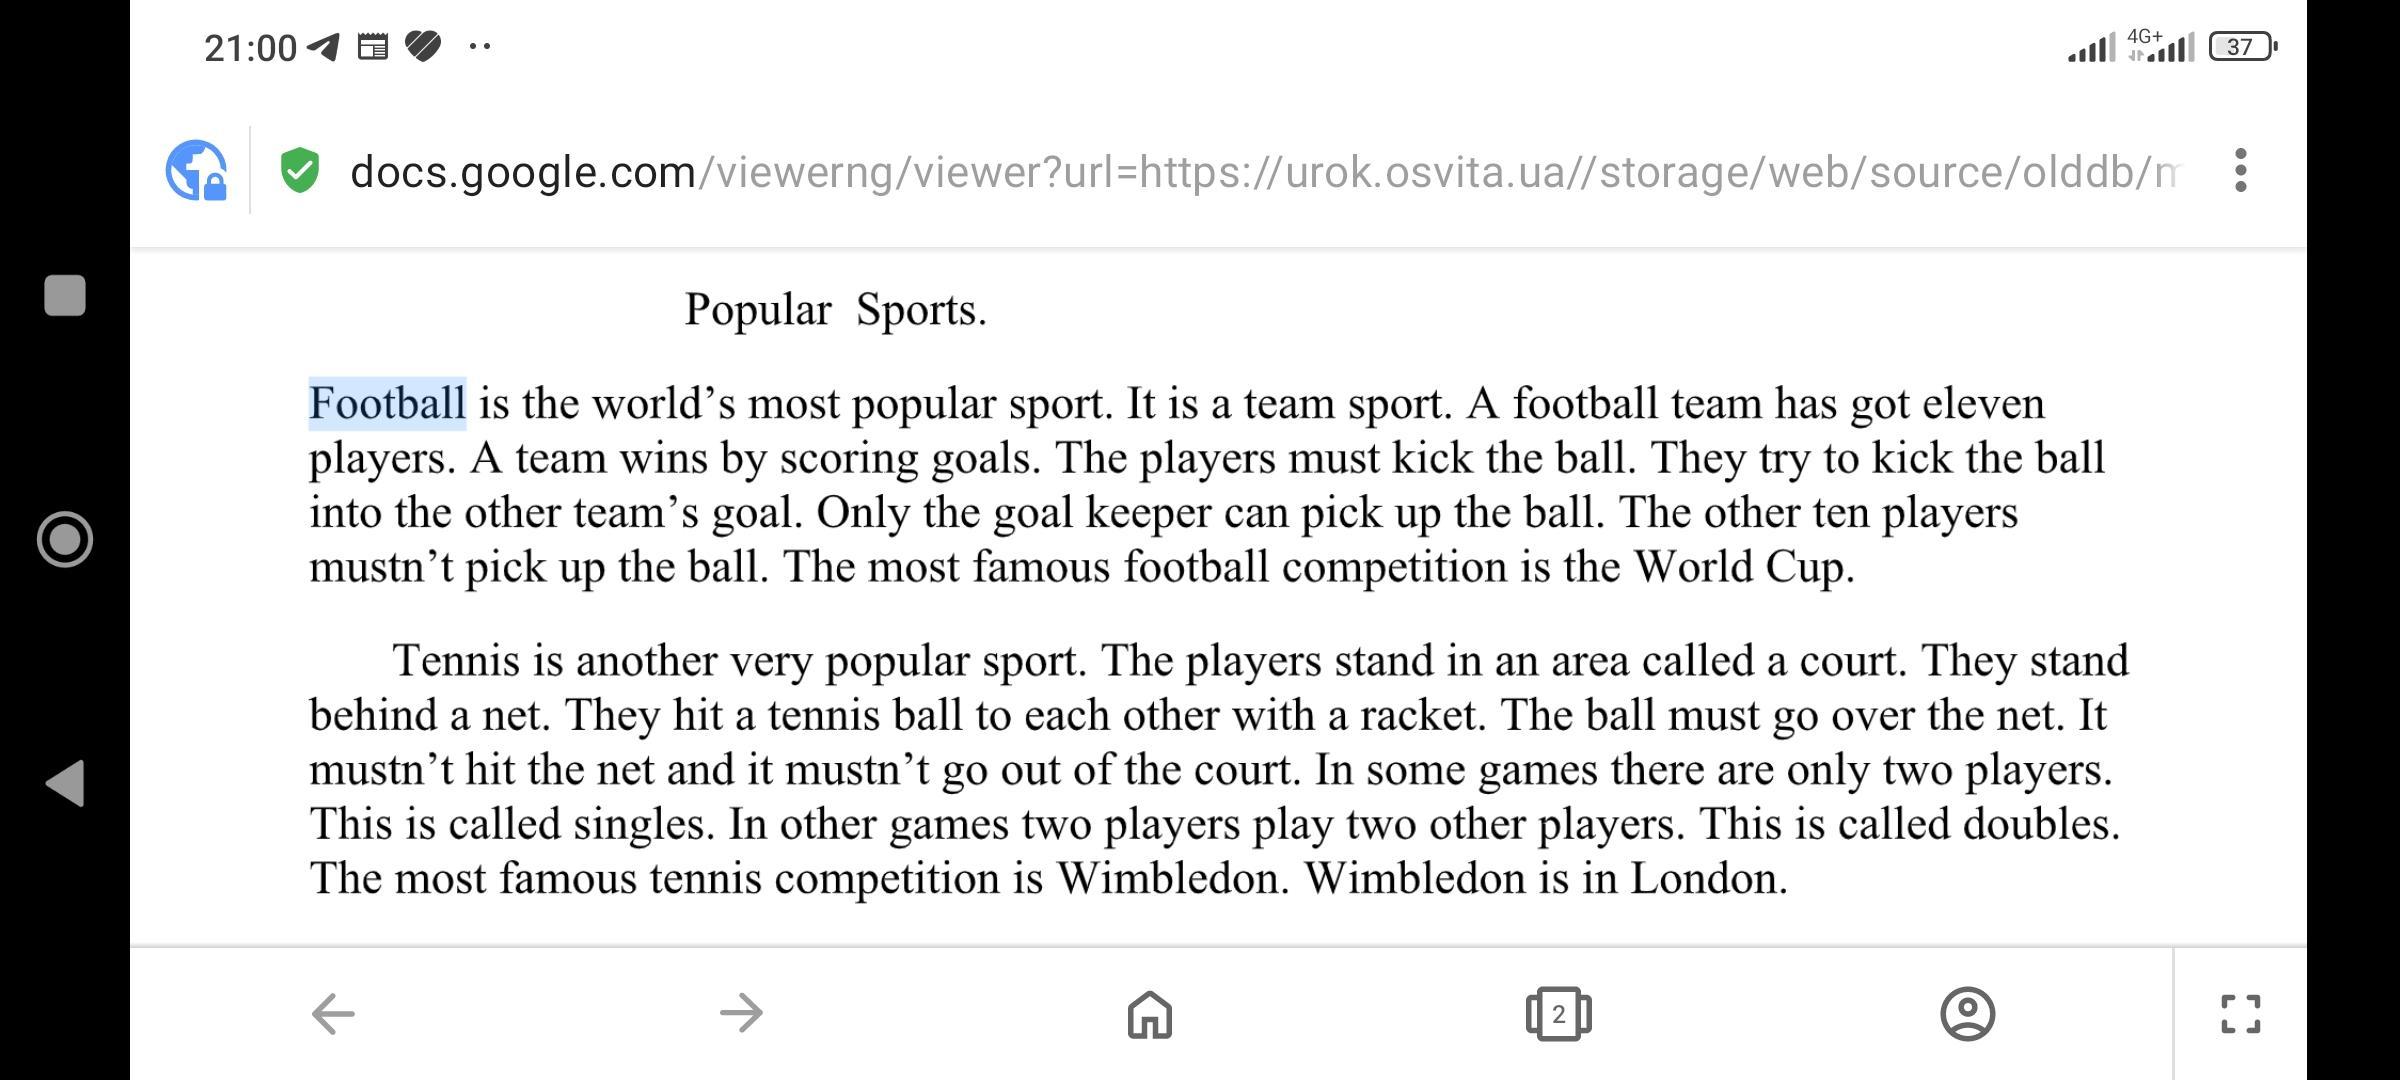Tap the calendar notification icon in status bar
2400x1080 pixels.
(x=373, y=47)
